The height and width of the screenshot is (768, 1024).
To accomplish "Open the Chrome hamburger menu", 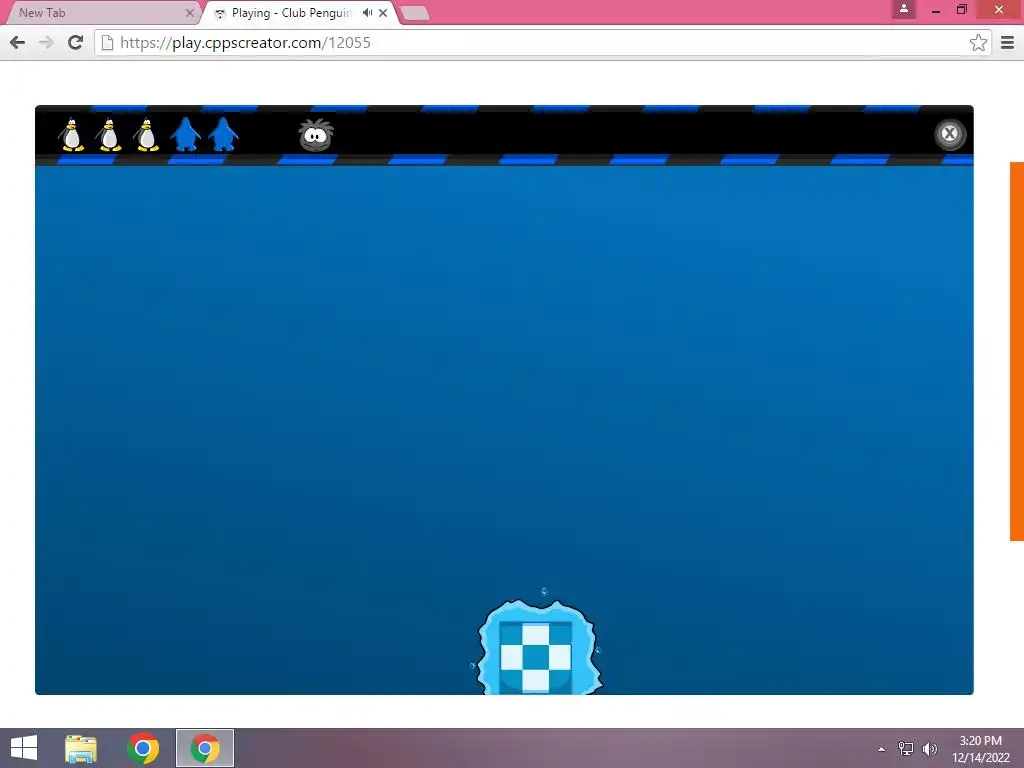I will [x=1008, y=42].
